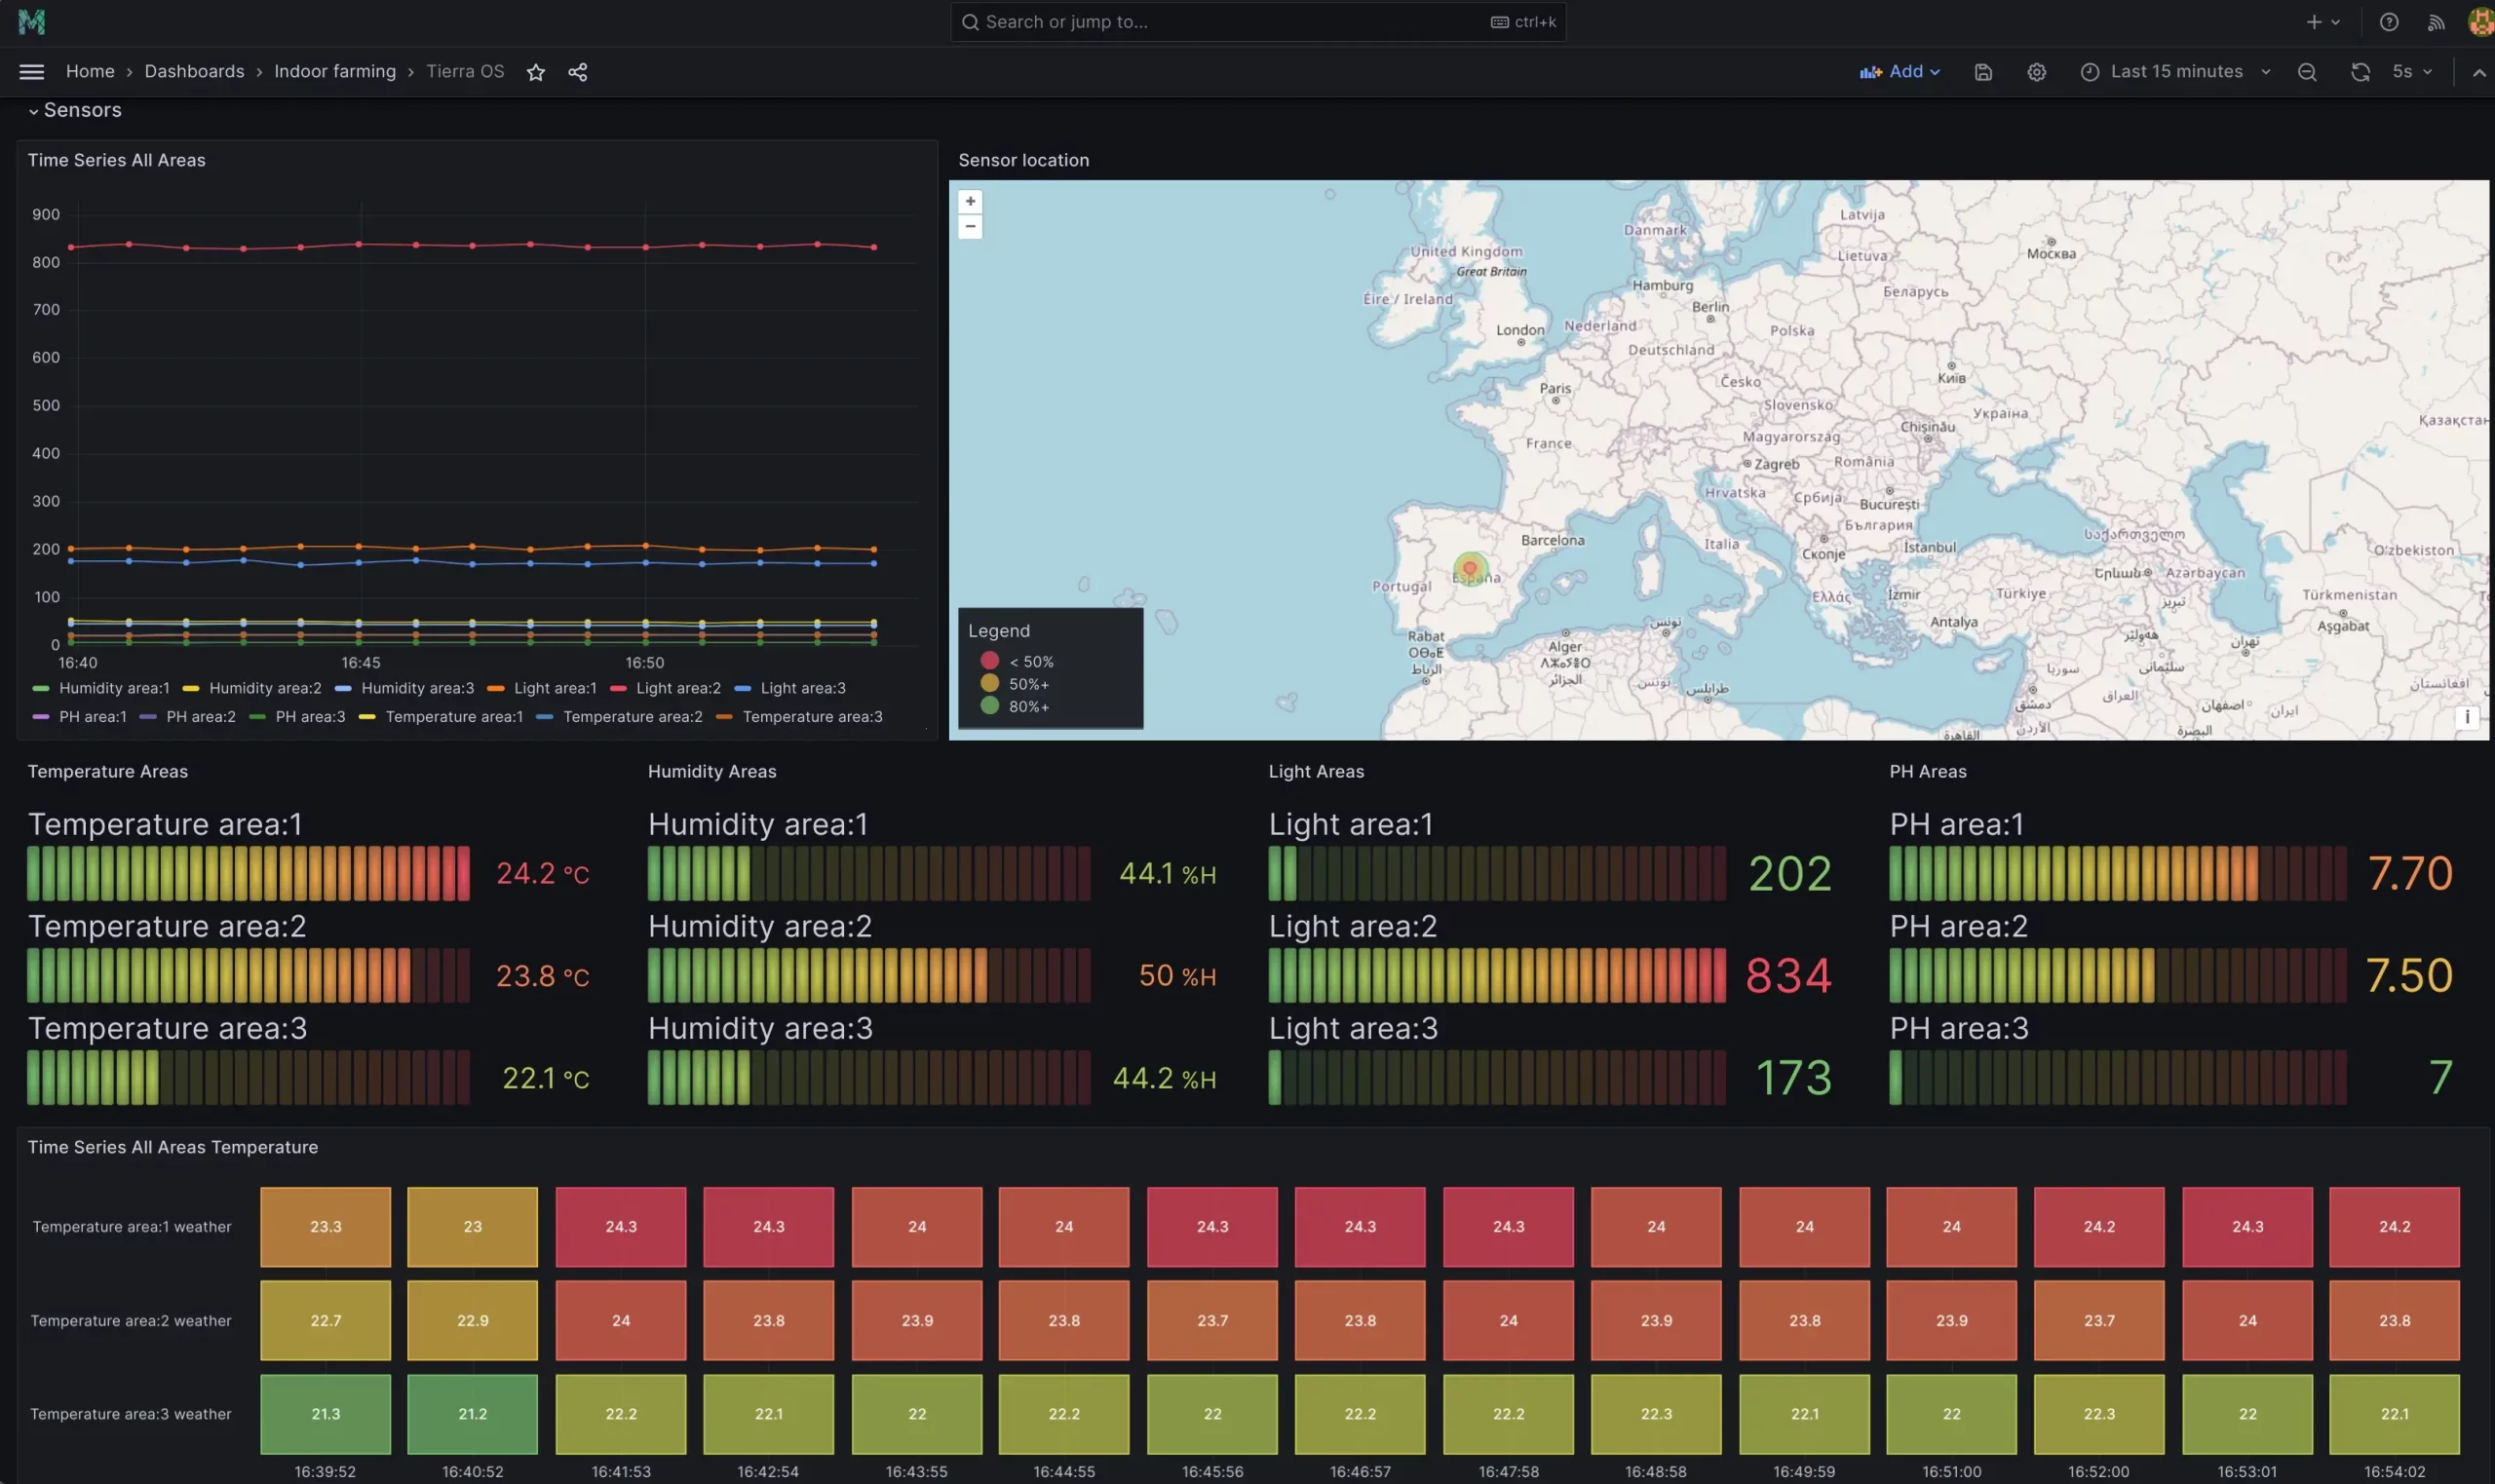Open the Add panel dropdown

tap(1900, 72)
